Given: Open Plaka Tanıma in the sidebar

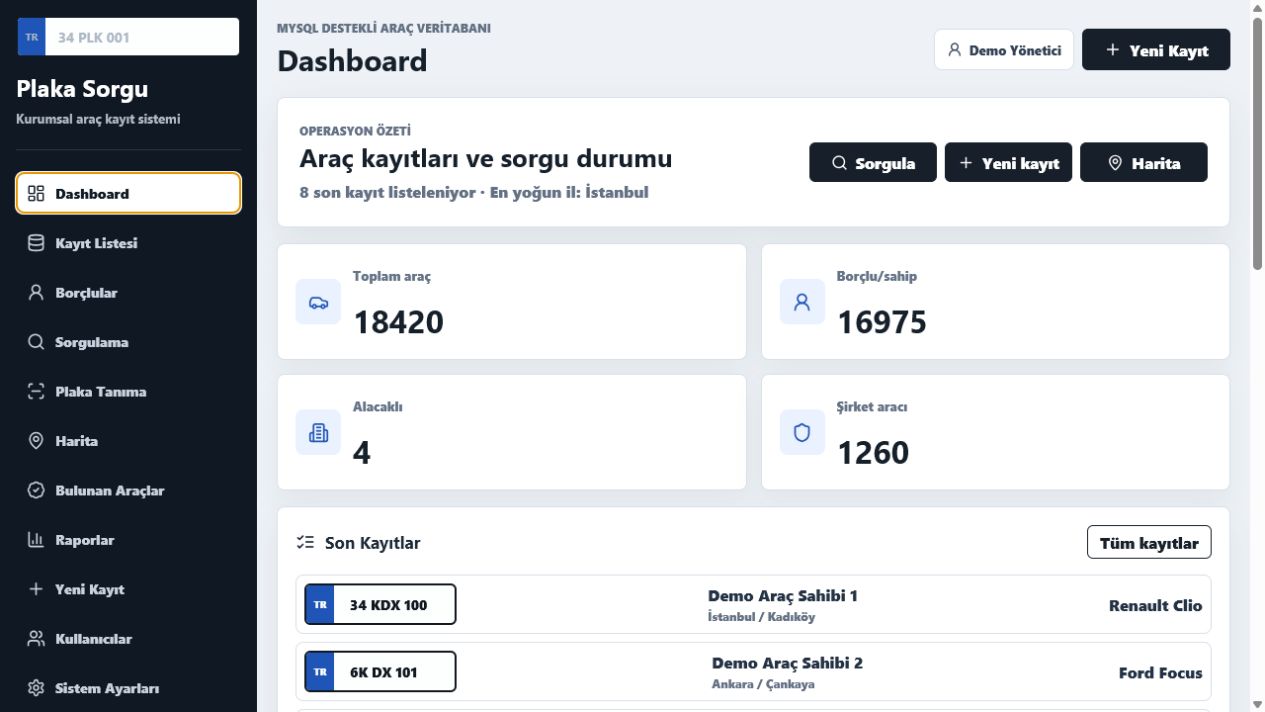Looking at the screenshot, I should point(128,391).
